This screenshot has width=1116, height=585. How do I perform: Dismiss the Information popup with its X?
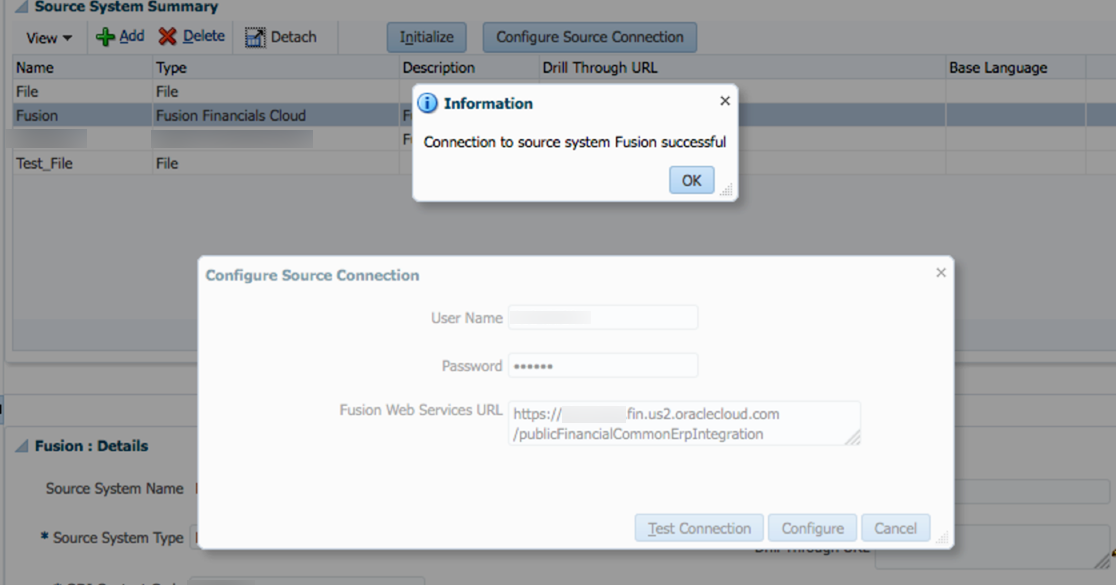(x=725, y=100)
